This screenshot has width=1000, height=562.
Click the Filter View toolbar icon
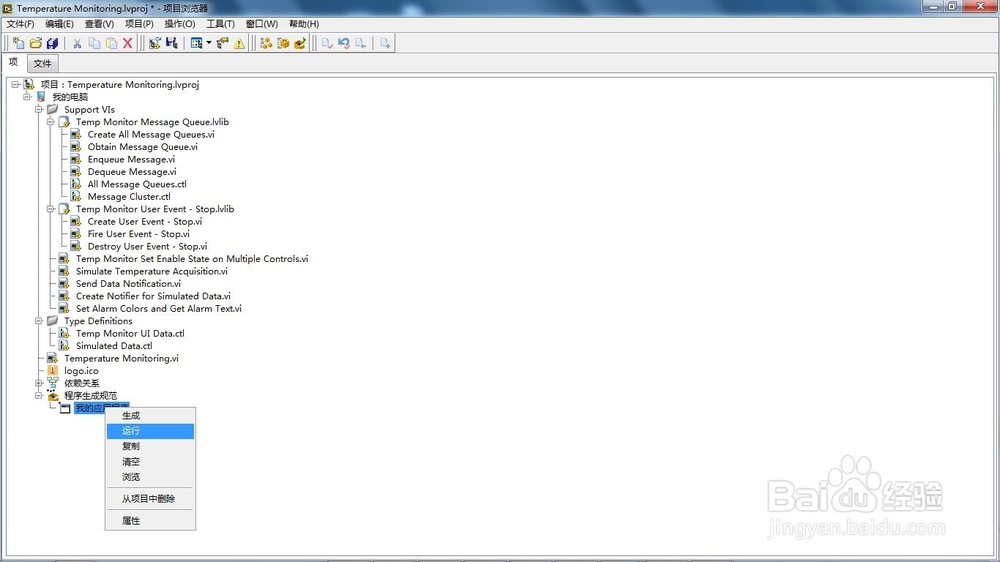[196, 43]
